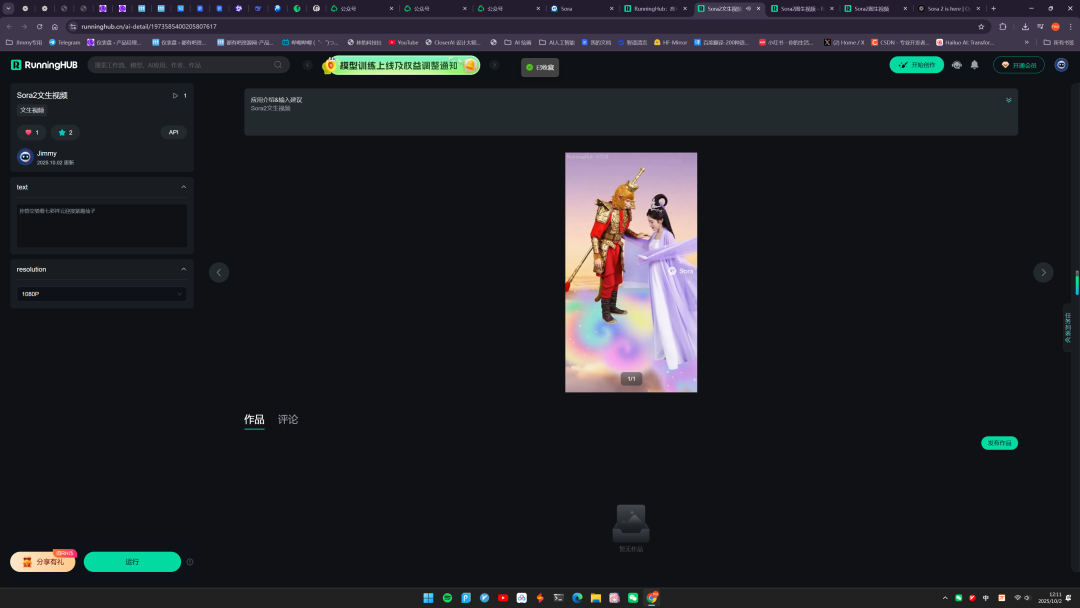Reload the browser page
This screenshot has height=608, width=1080.
[x=39, y=26]
